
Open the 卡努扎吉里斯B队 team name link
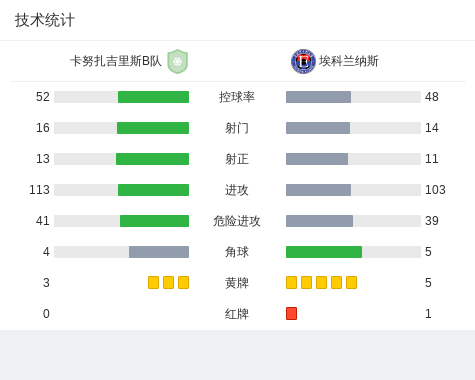coord(116,61)
